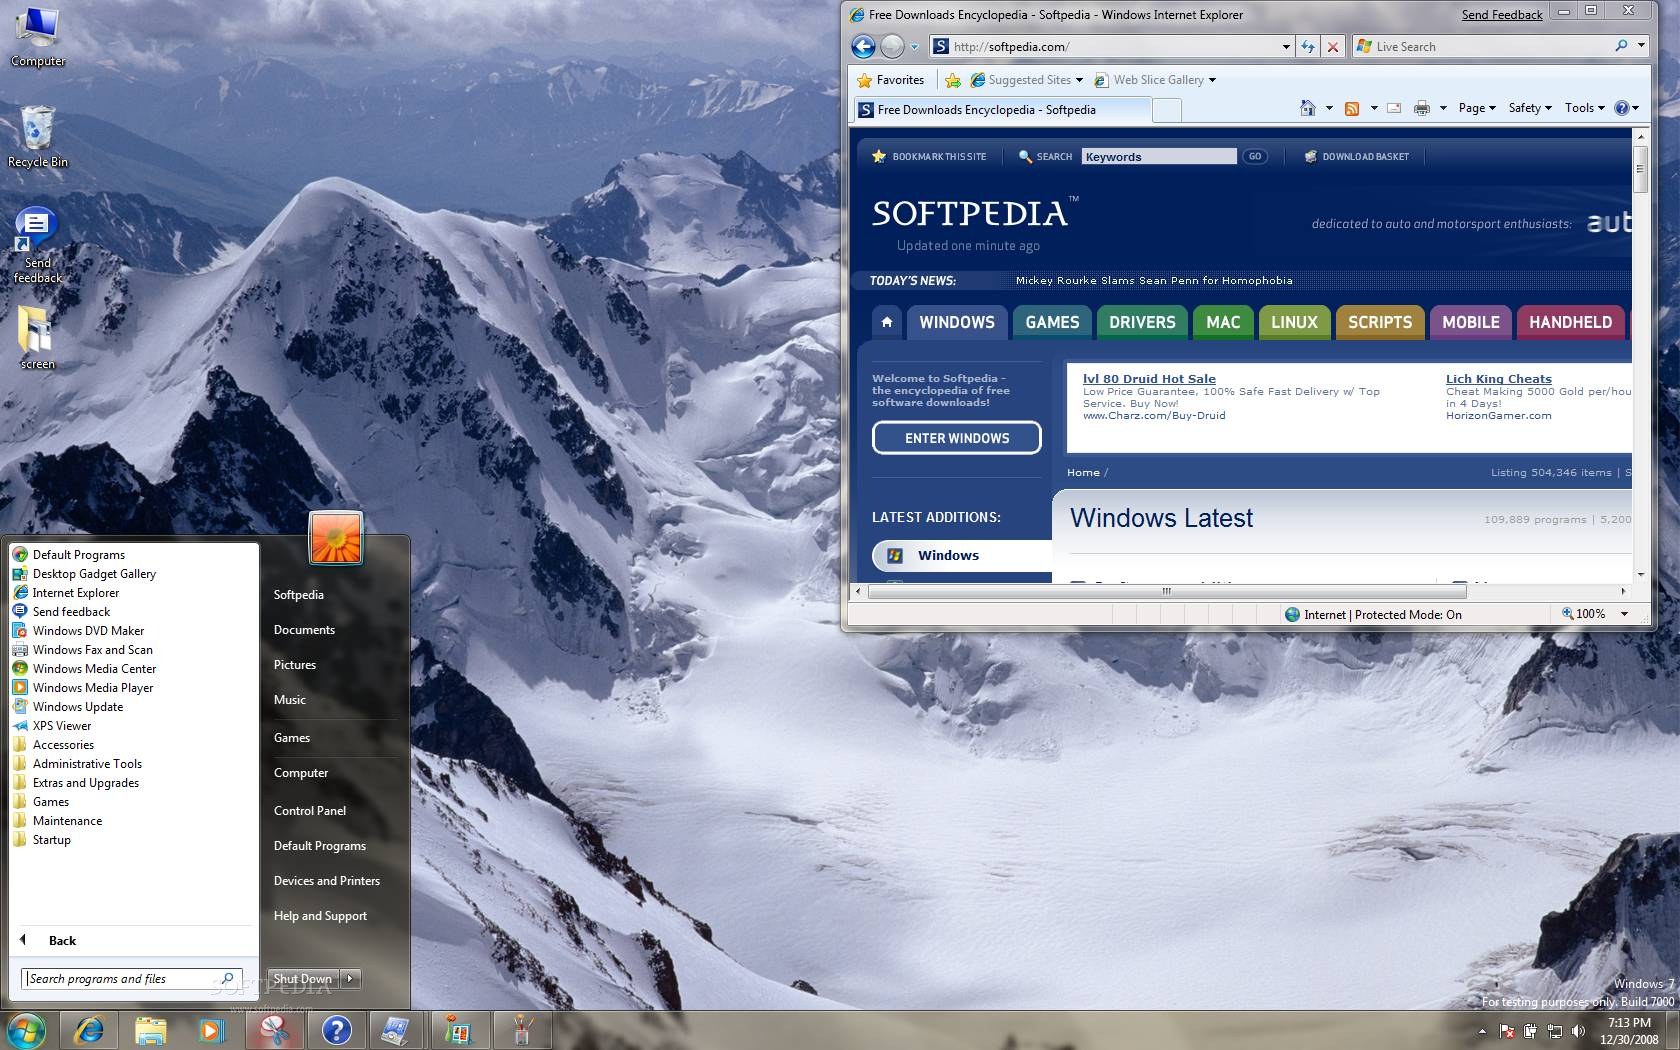1680x1050 pixels.
Task: Switch to the MAC tab on Softpedia
Action: pyautogui.click(x=1223, y=322)
